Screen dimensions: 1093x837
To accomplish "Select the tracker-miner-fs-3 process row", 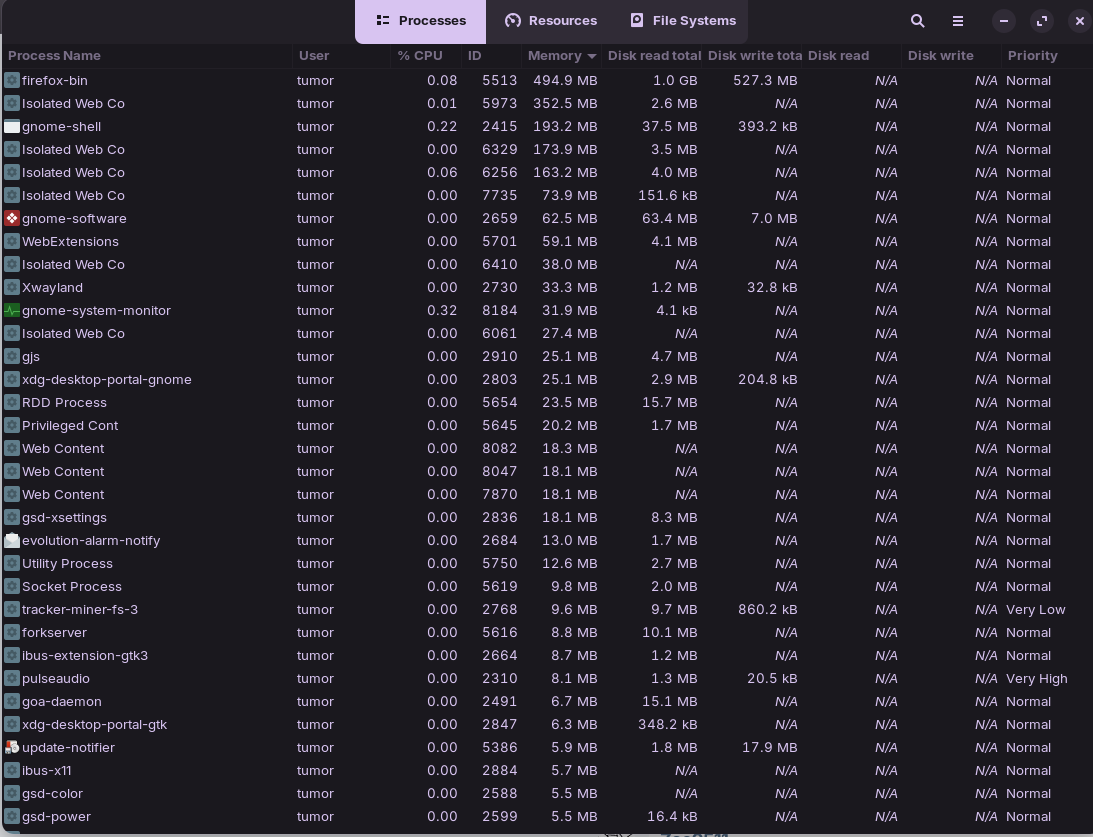I will click(80, 609).
